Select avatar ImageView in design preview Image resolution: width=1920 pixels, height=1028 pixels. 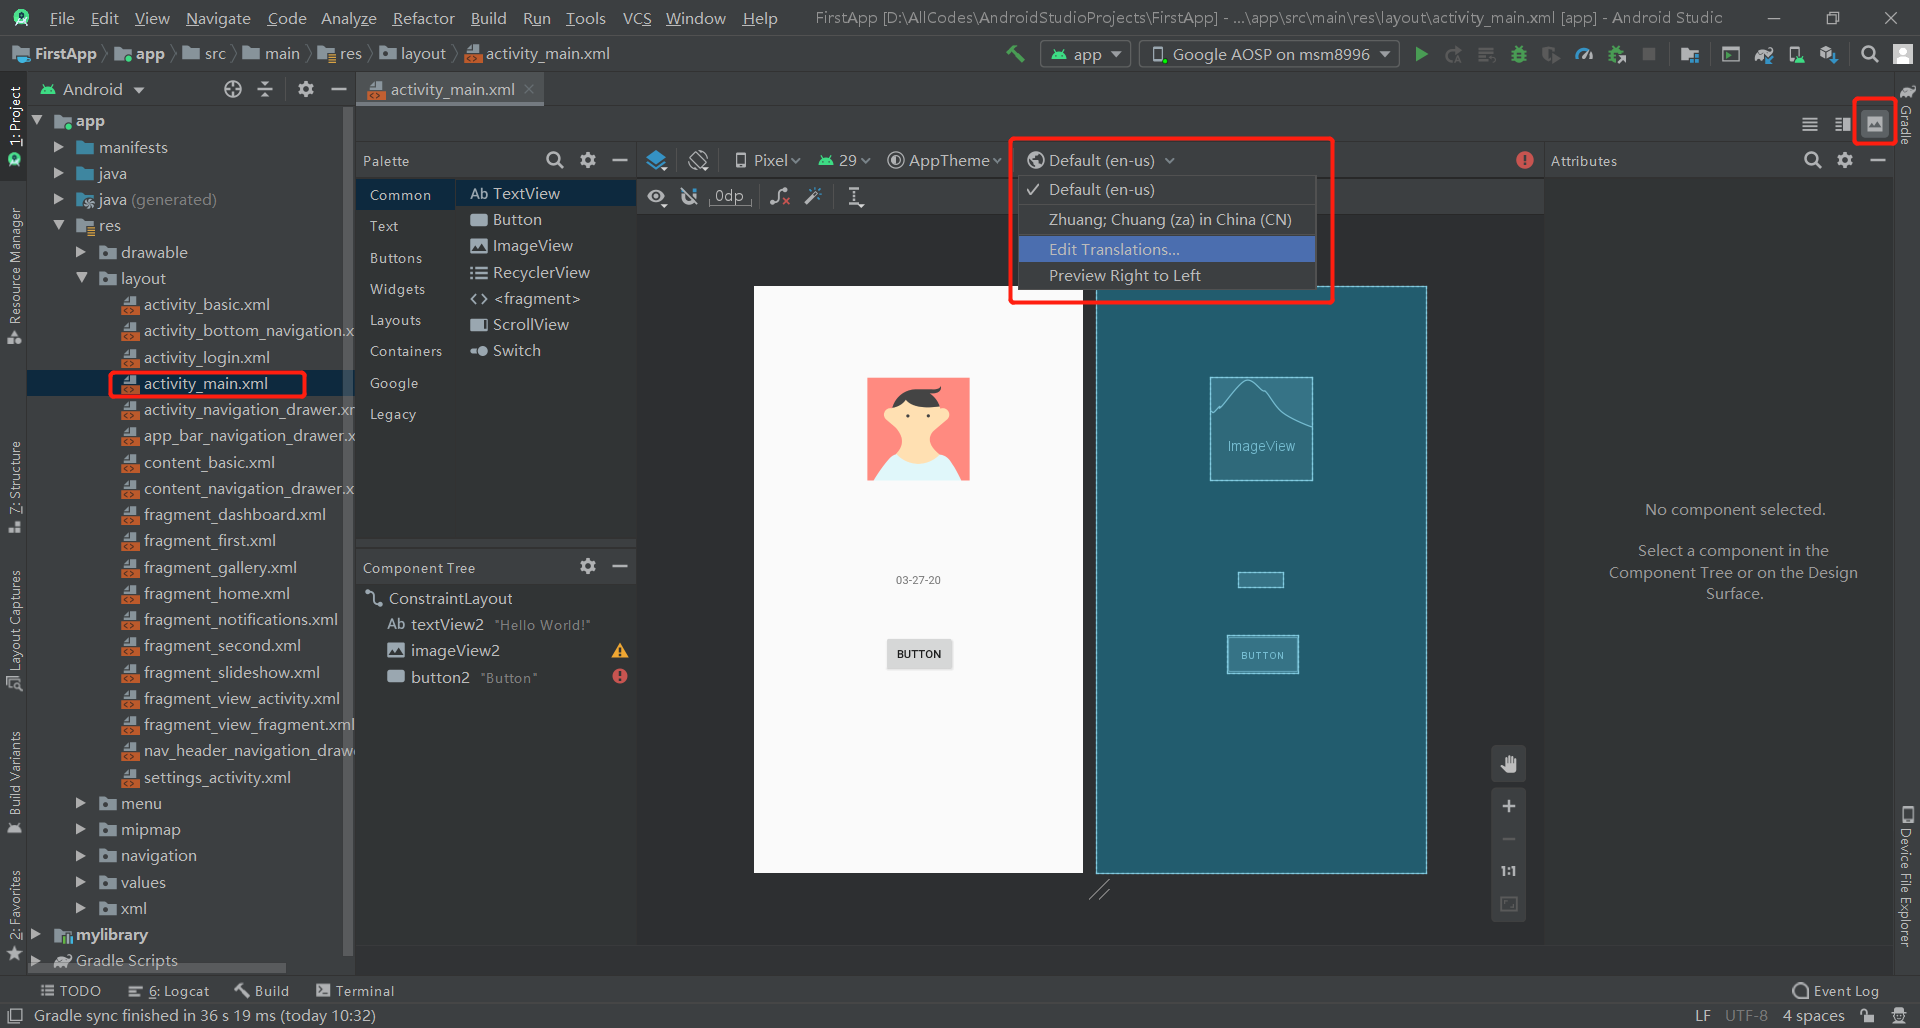pos(918,429)
